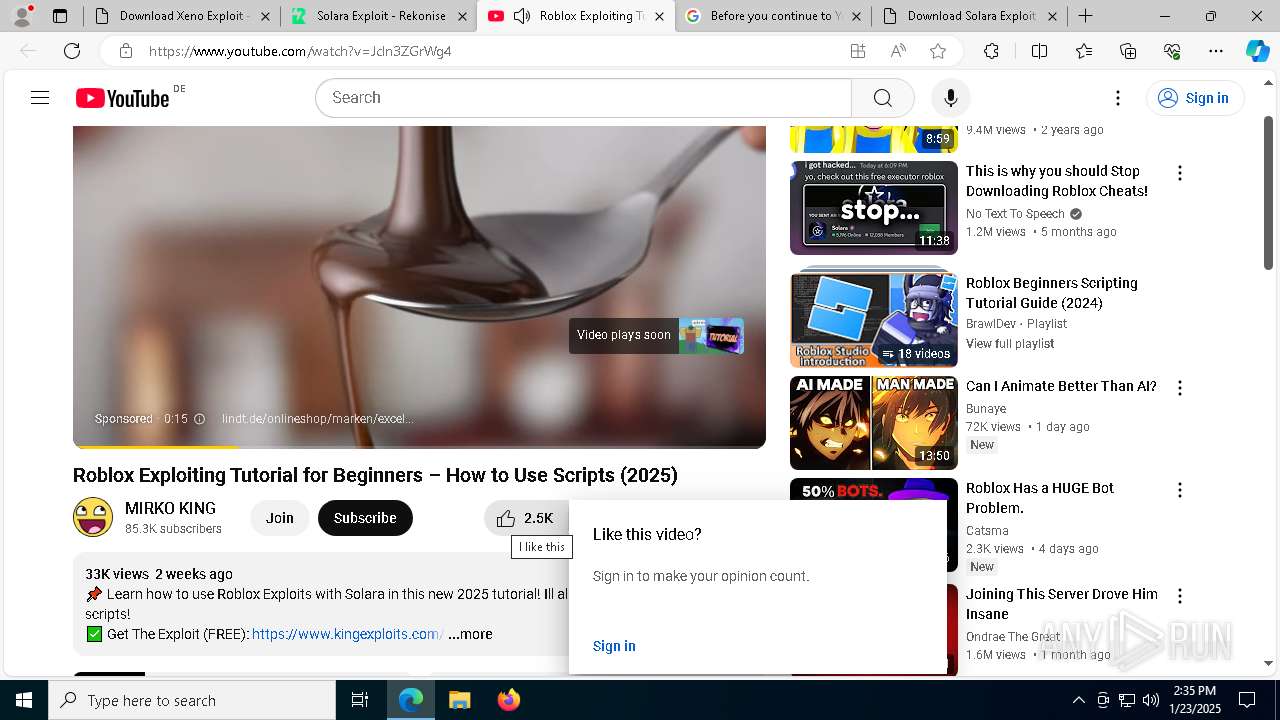Open Tab actions menu icon
Image resolution: width=1280 pixels, height=720 pixels.
[x=60, y=16]
